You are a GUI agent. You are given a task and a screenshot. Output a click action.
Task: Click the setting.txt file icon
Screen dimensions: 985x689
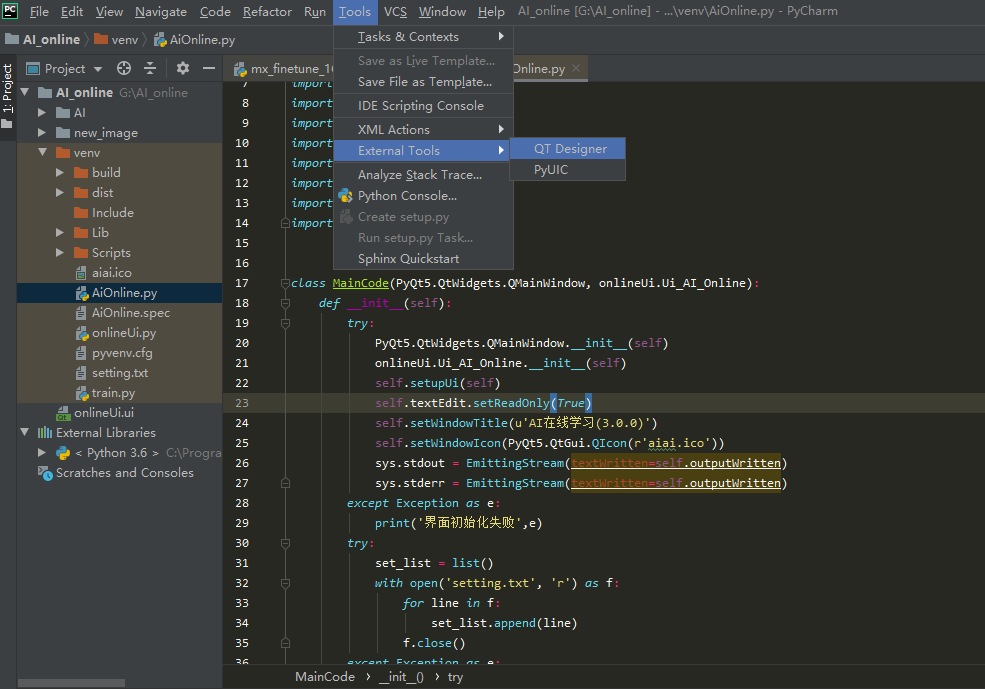pyautogui.click(x=81, y=373)
